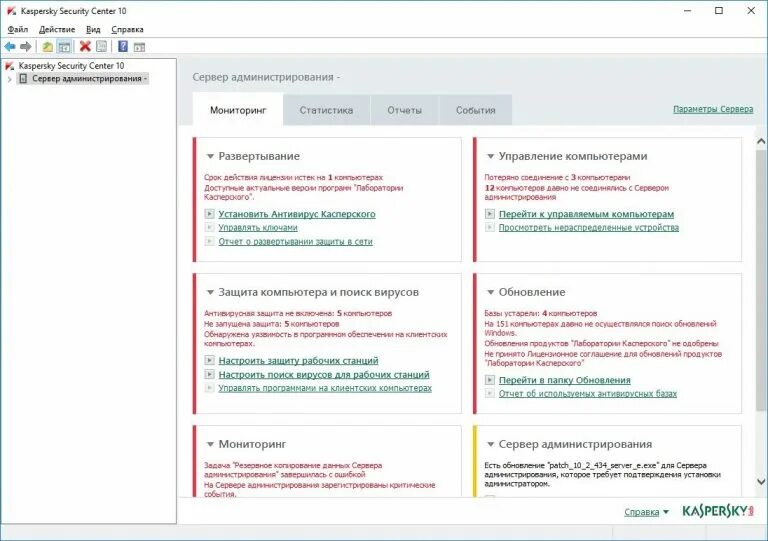Viewport: 768px width, 541px height.
Task: Go to Перейти к управляемым компьютерам link
Action: [x=586, y=214]
